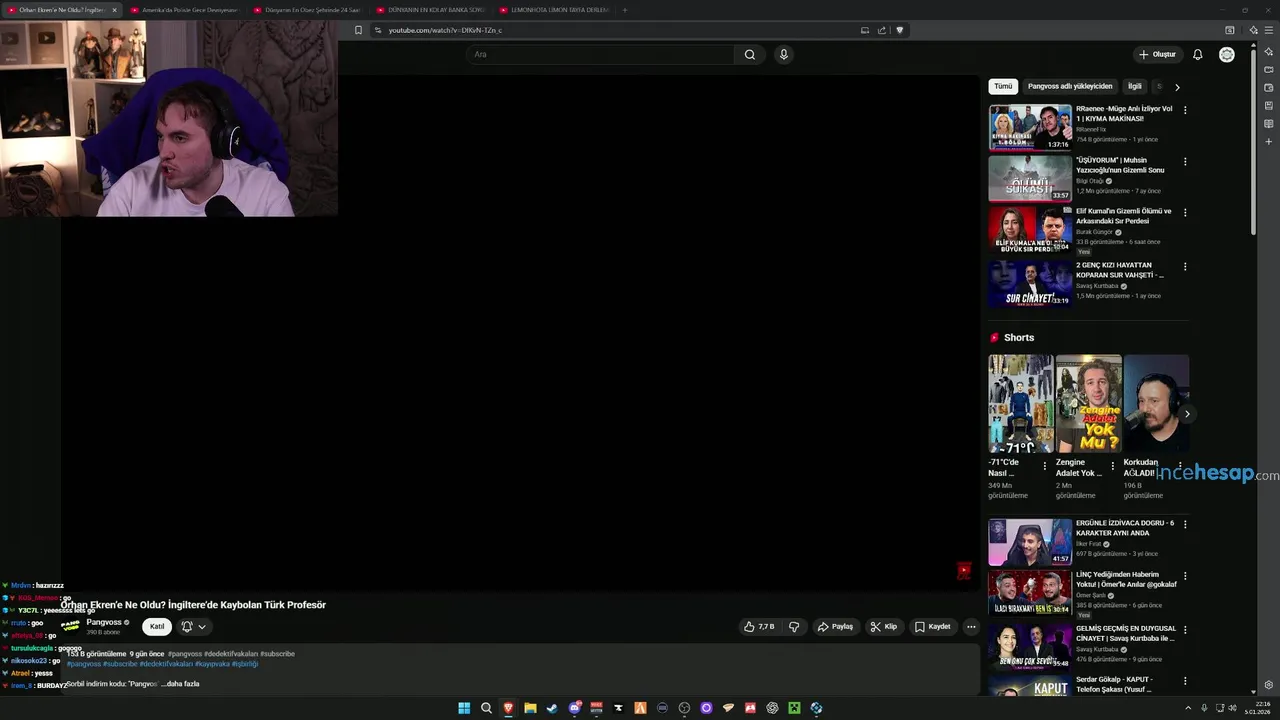Open options for -71°C'de Nasıl short
Screen dimensions: 1280x720
(x=1045, y=465)
